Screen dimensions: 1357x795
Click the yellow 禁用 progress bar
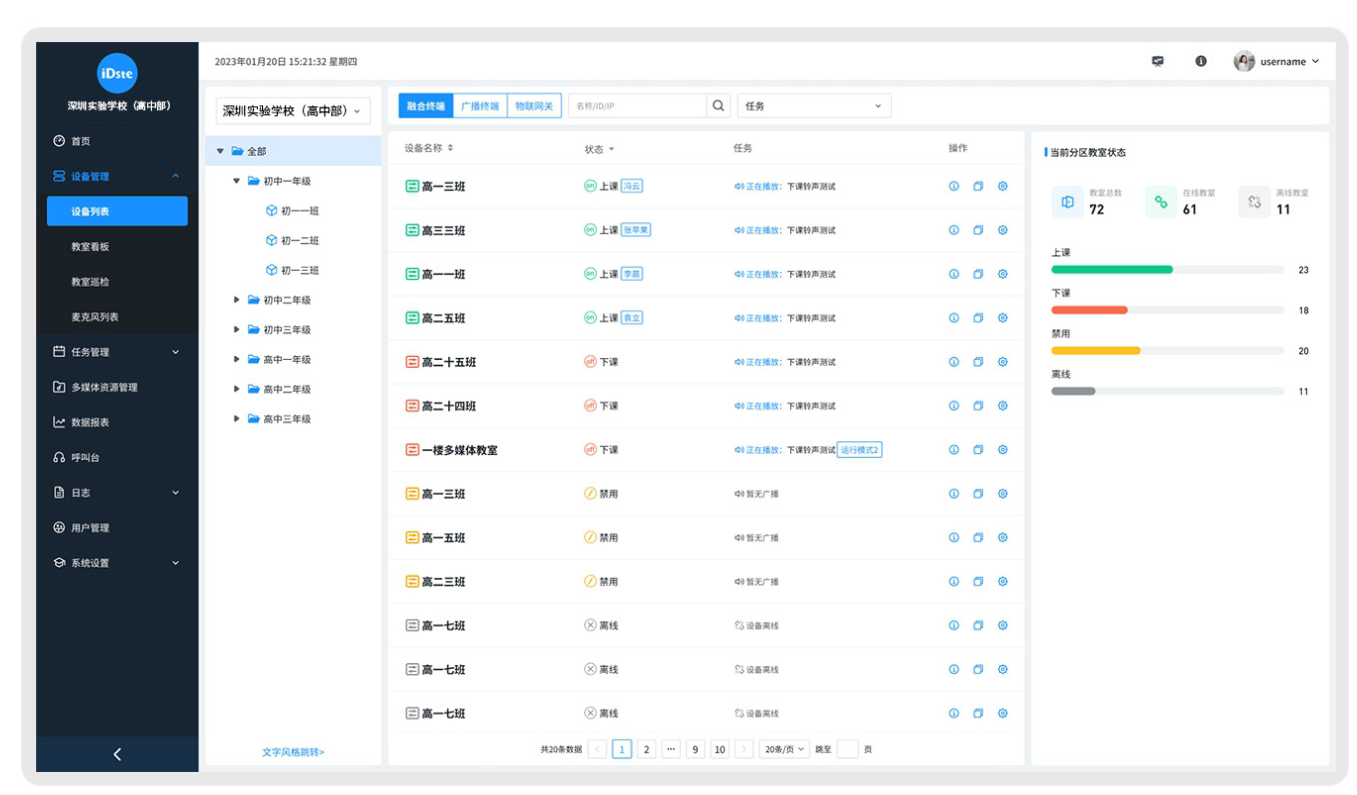click(1095, 351)
